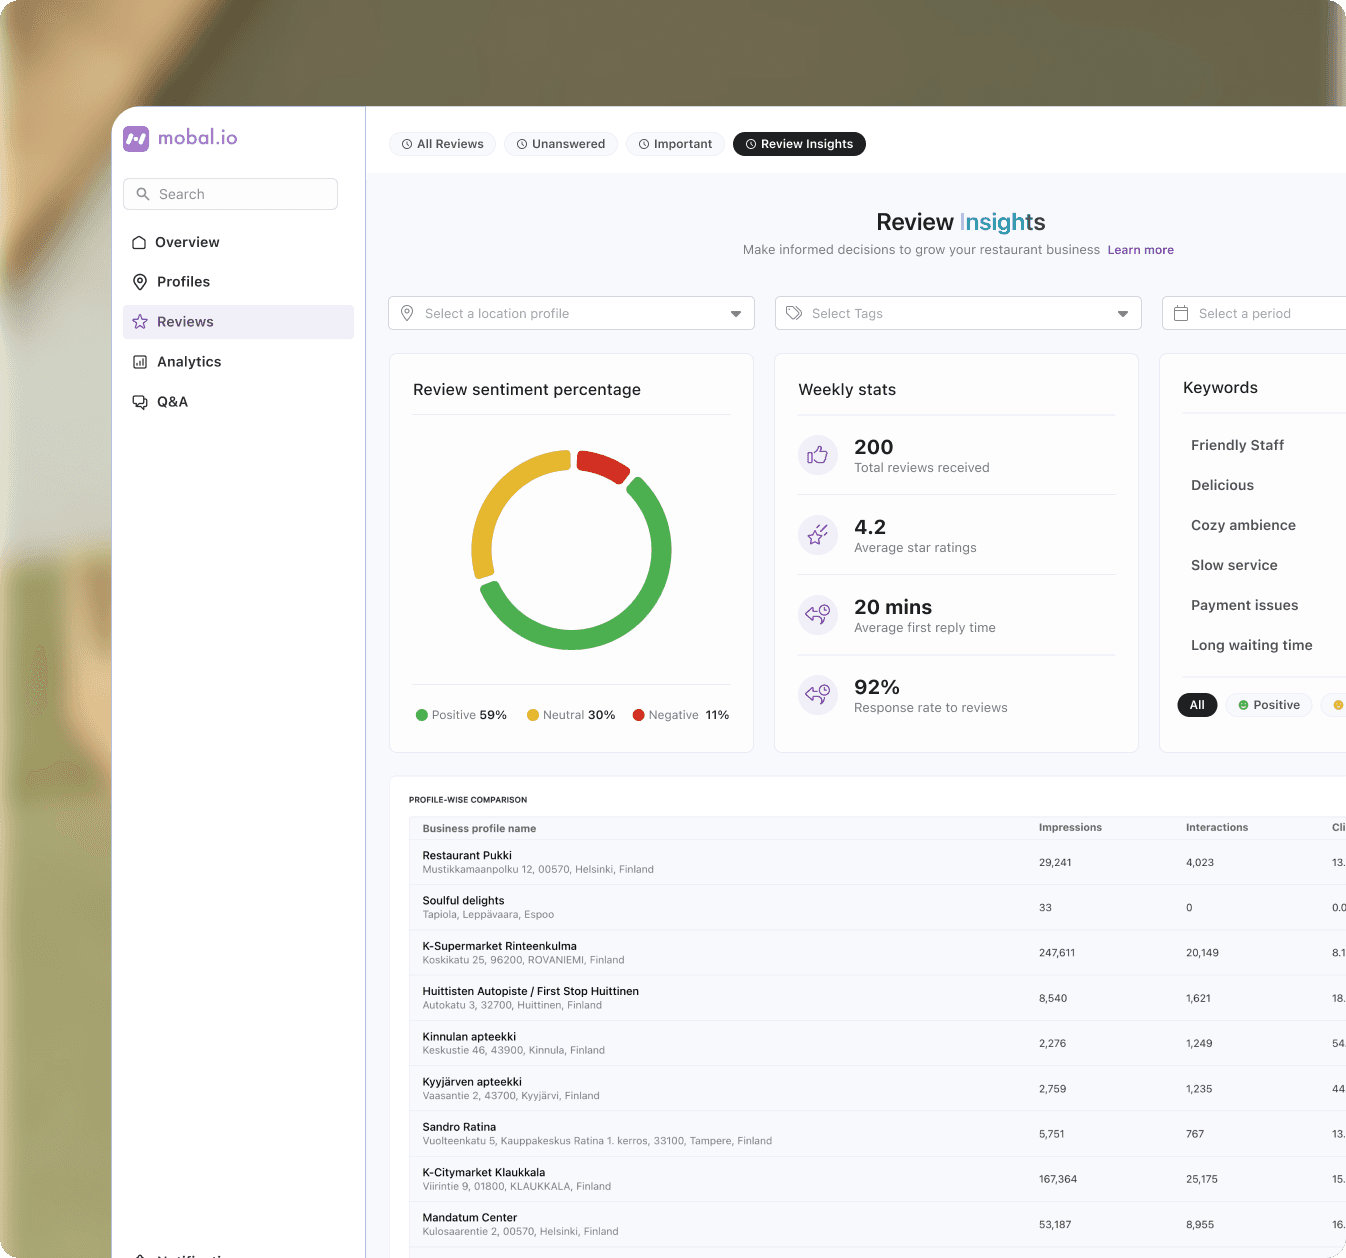The height and width of the screenshot is (1258, 1346).
Task: Select the Soulful delights row
Action: click(x=877, y=907)
